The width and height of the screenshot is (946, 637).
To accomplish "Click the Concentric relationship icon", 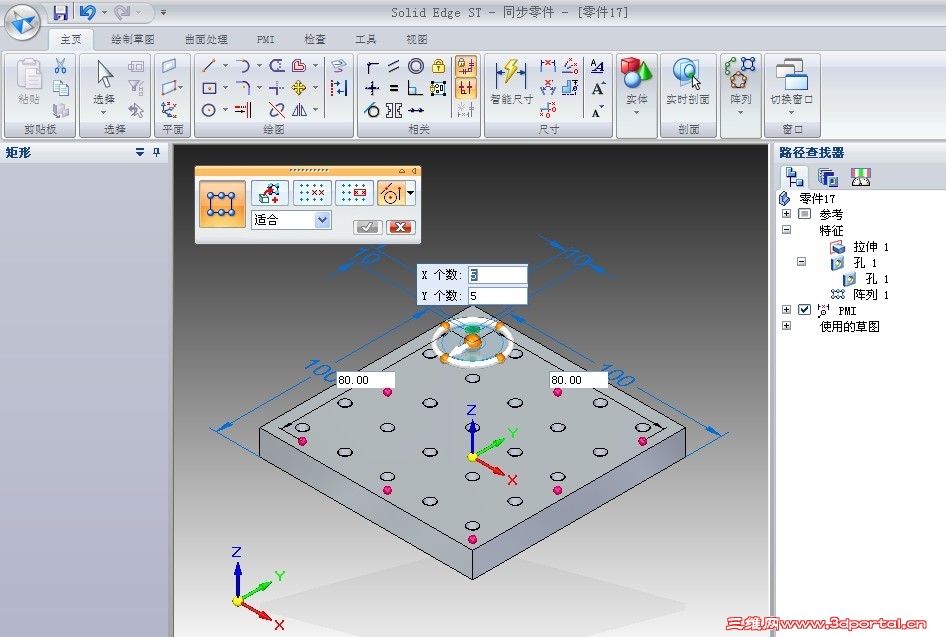I will tap(416, 66).
